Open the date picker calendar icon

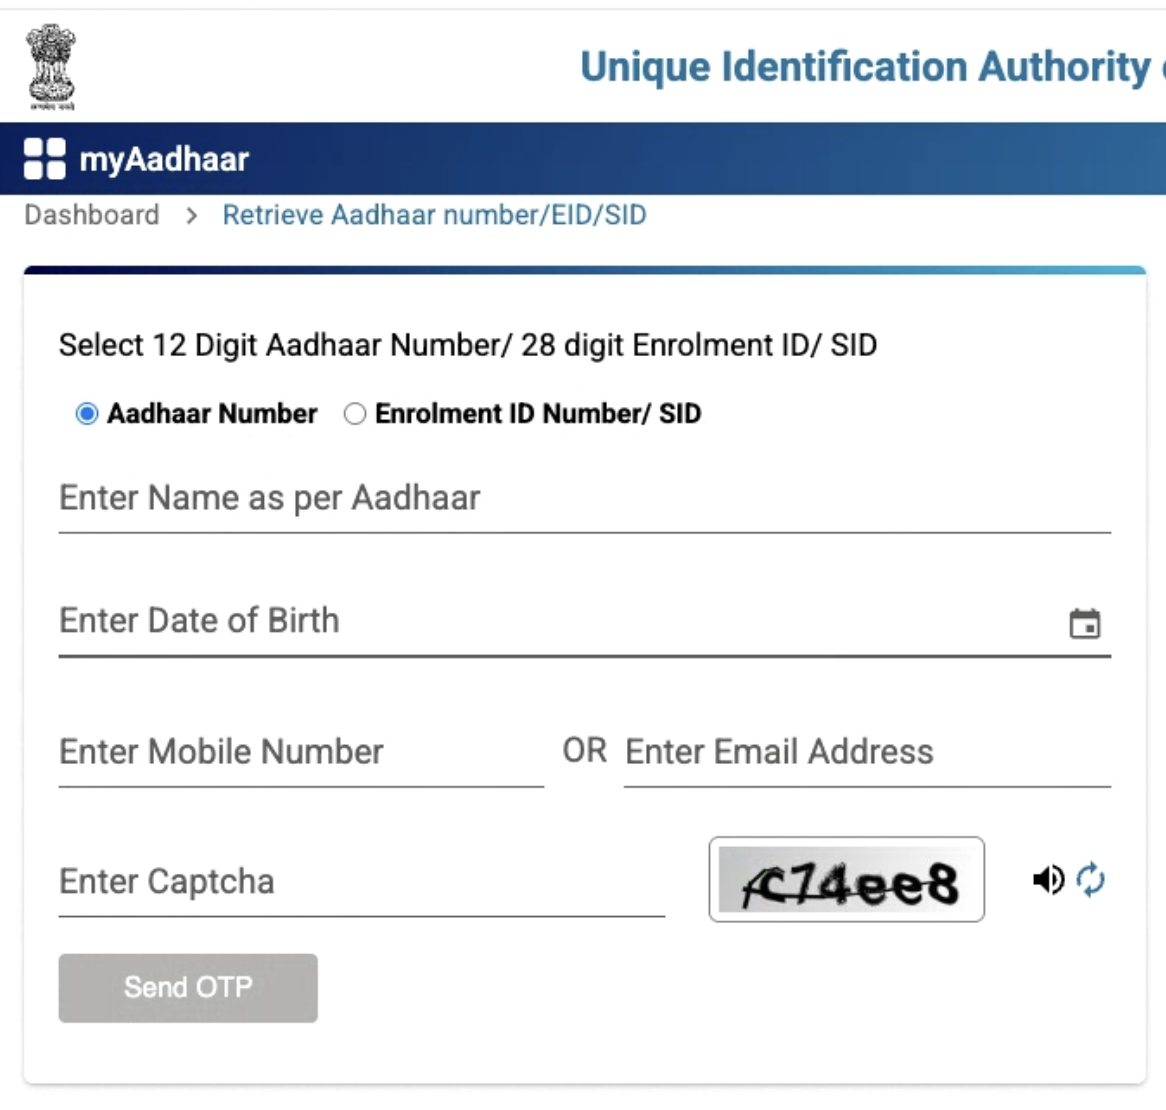(x=1087, y=622)
